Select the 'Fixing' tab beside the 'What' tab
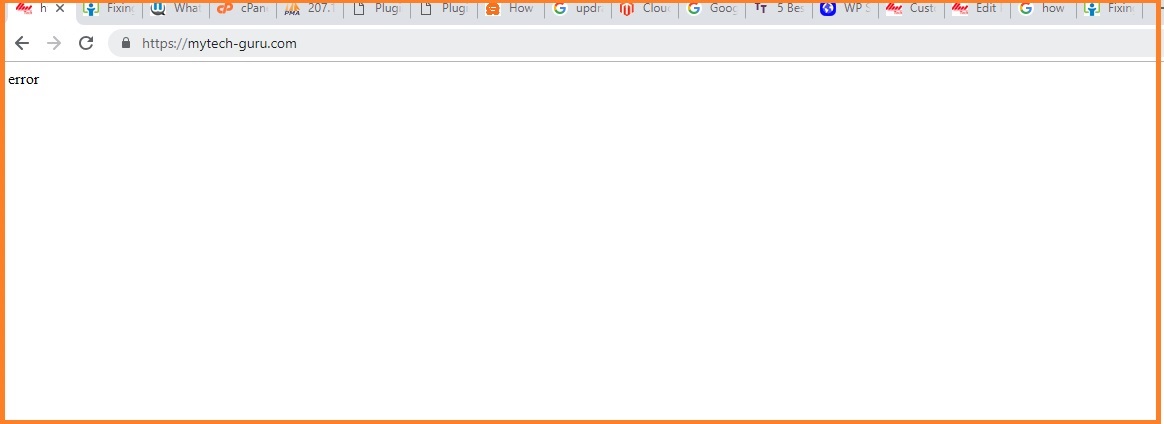The width and height of the screenshot is (1164, 424). click(x=109, y=9)
